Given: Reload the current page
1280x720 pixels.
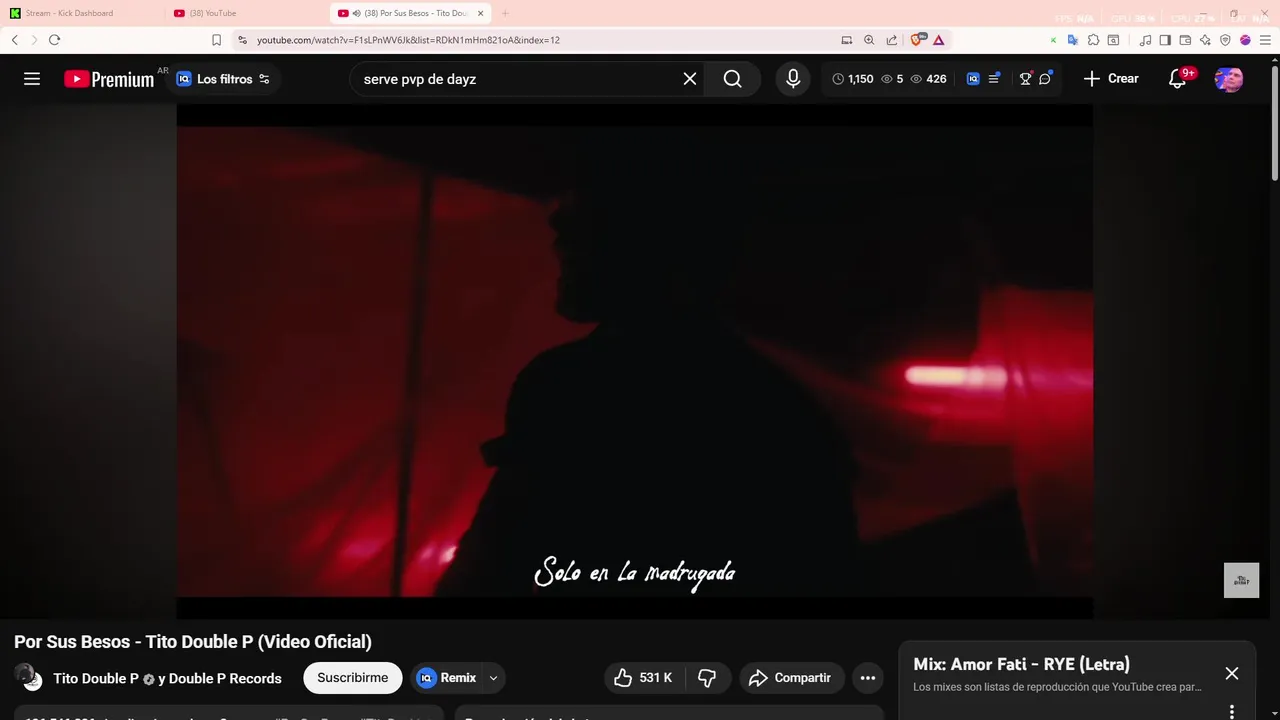Looking at the screenshot, I should 54,40.
